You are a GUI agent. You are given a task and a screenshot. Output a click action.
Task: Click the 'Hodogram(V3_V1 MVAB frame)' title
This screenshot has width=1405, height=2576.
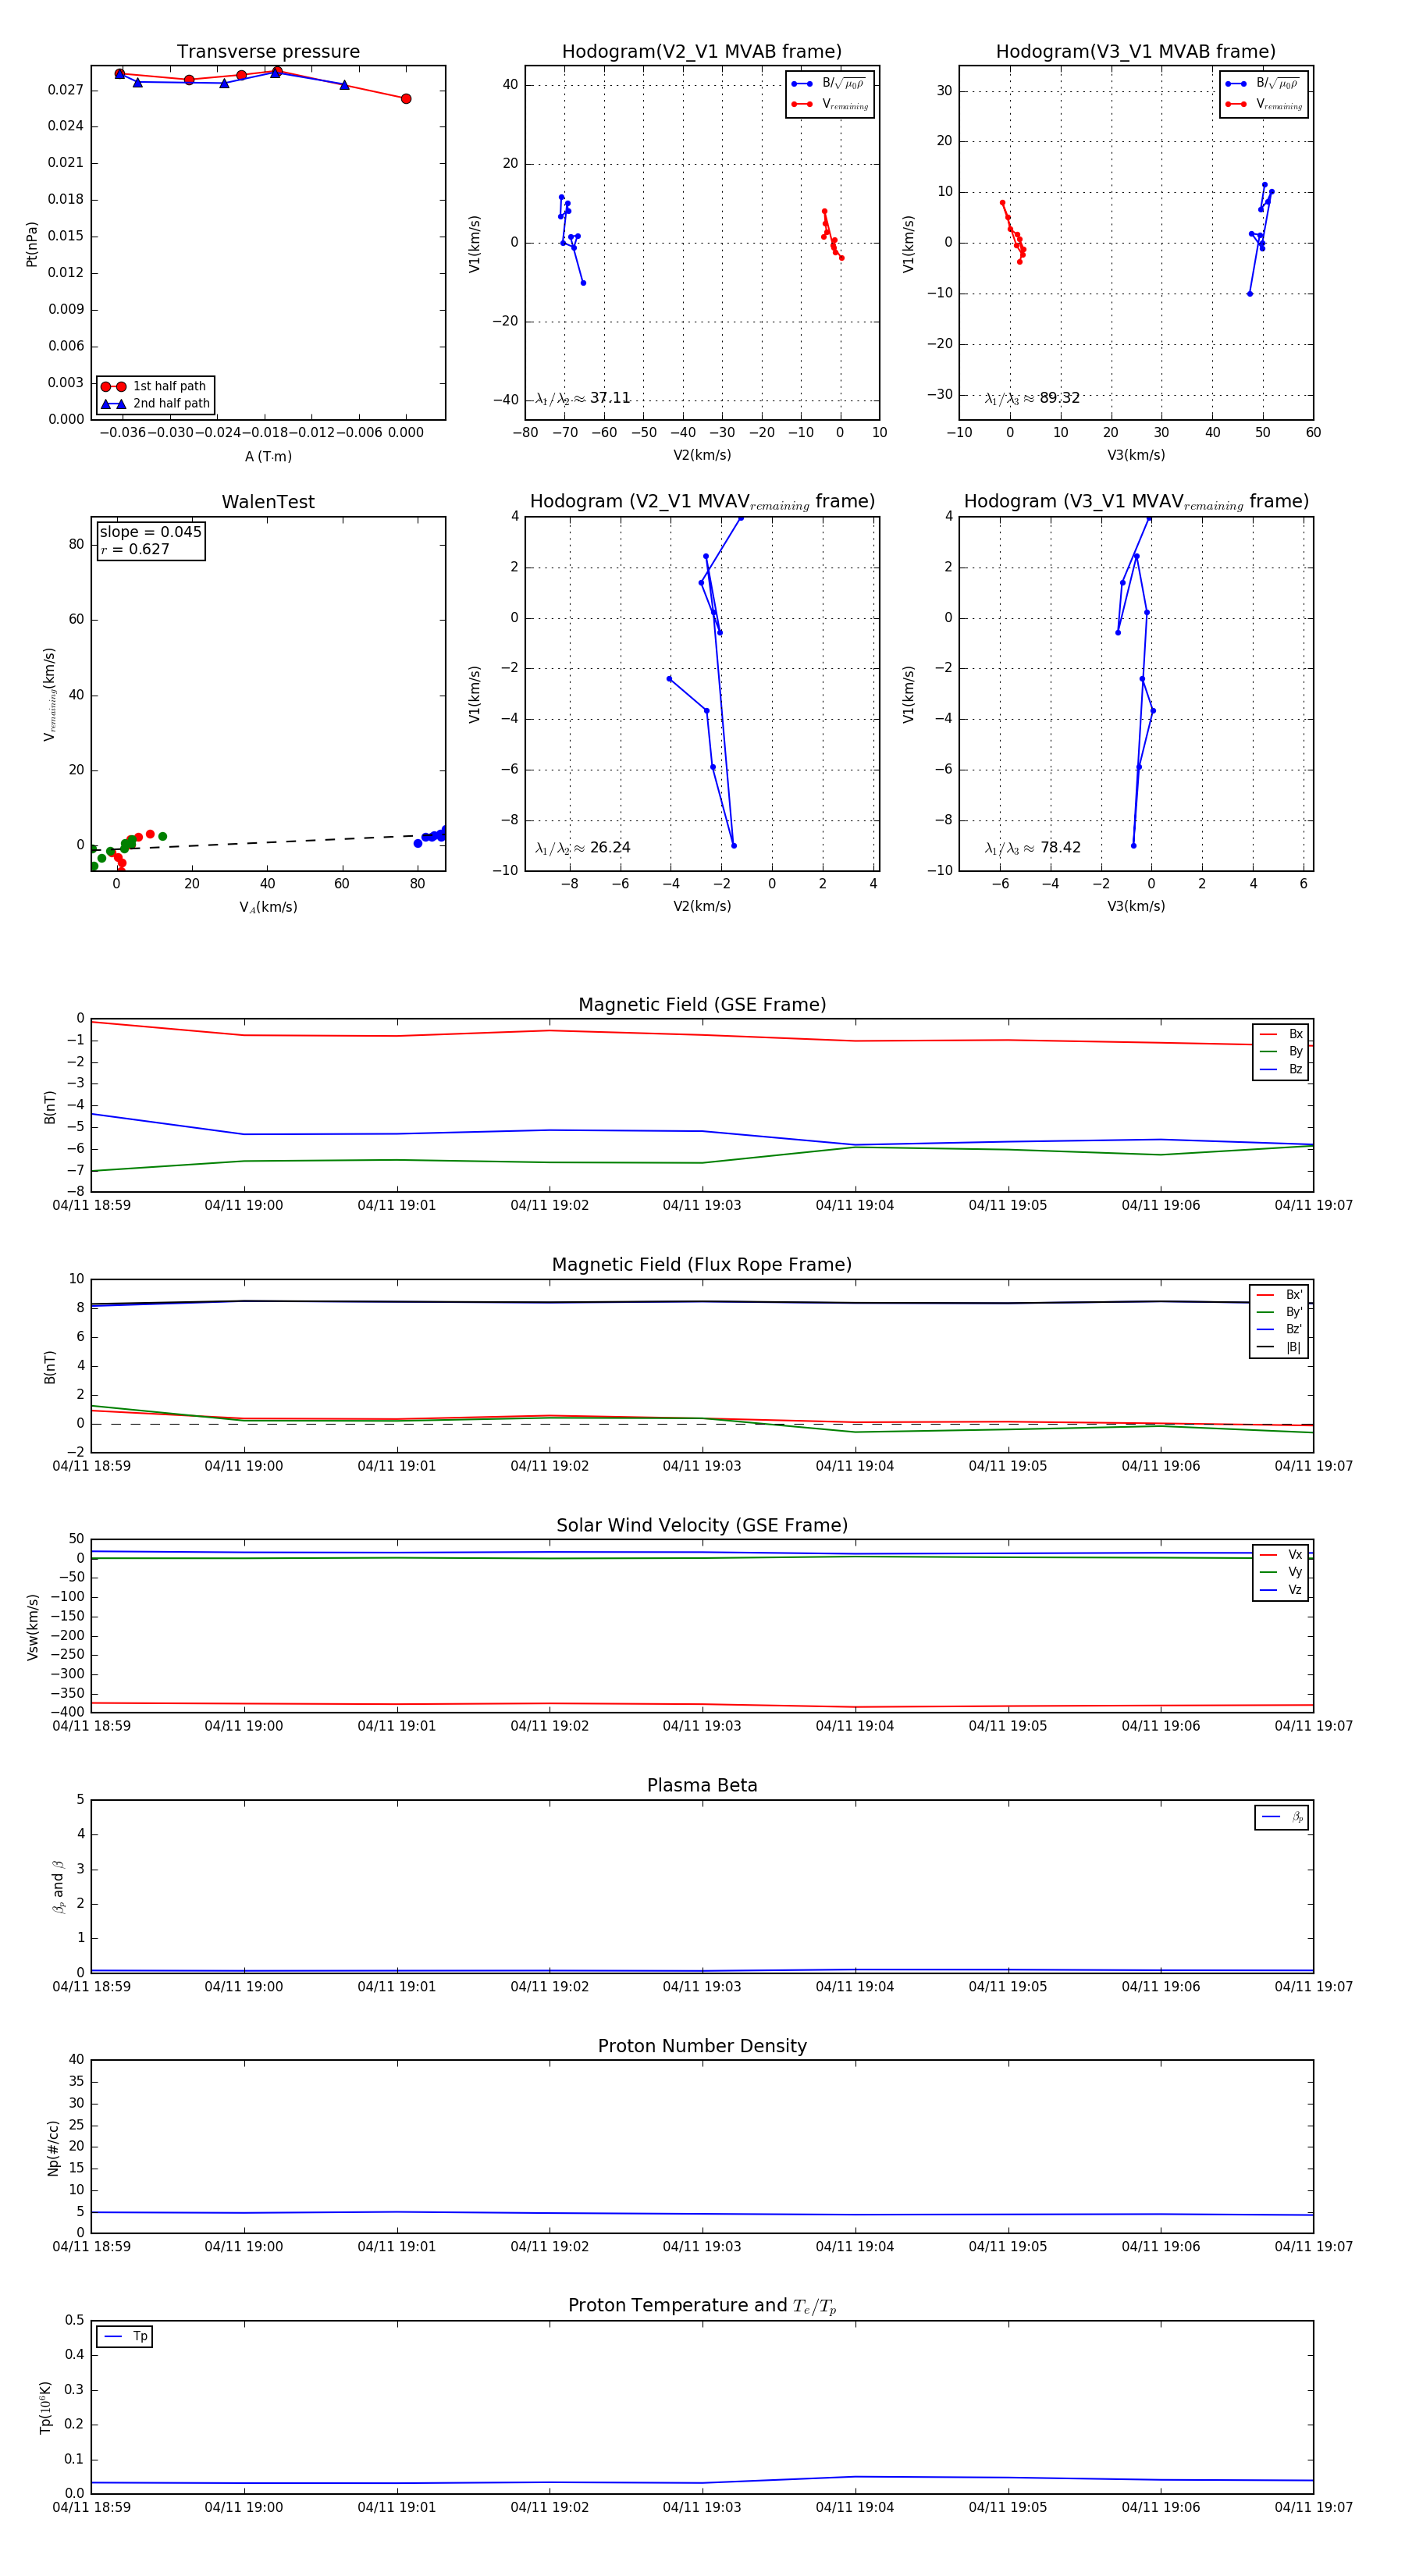[x=1136, y=52]
